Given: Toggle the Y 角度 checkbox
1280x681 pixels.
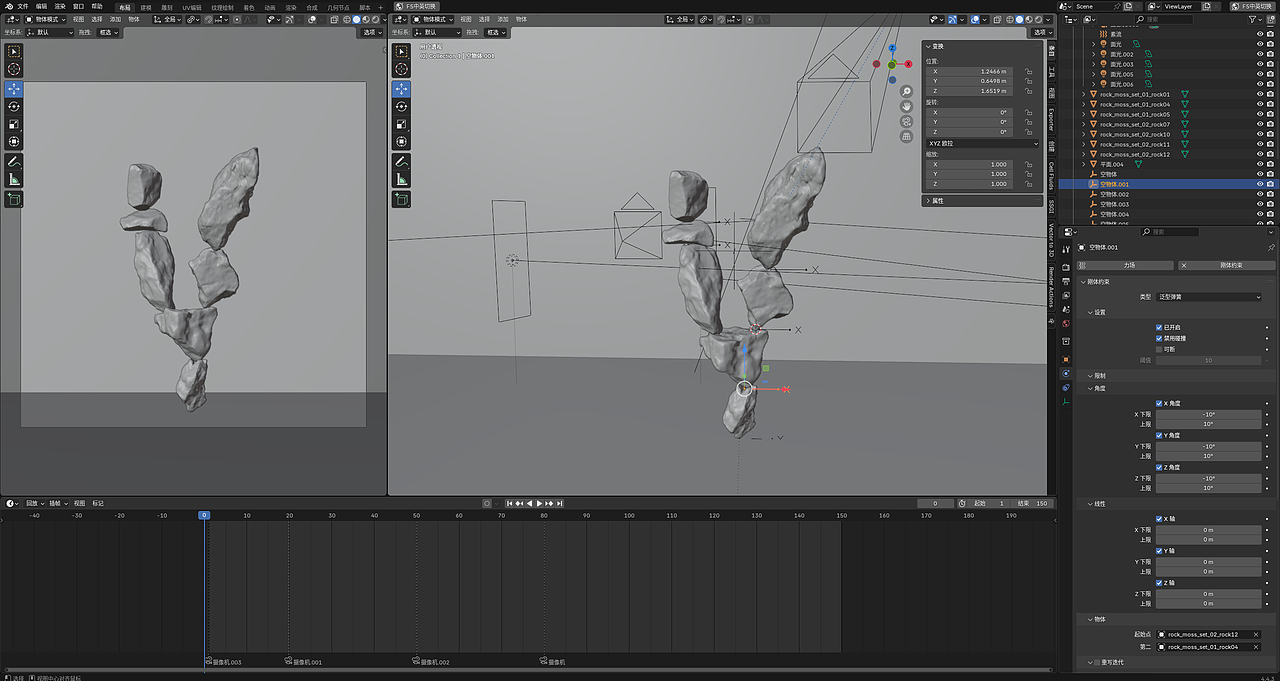Looking at the screenshot, I should pyautogui.click(x=1159, y=435).
